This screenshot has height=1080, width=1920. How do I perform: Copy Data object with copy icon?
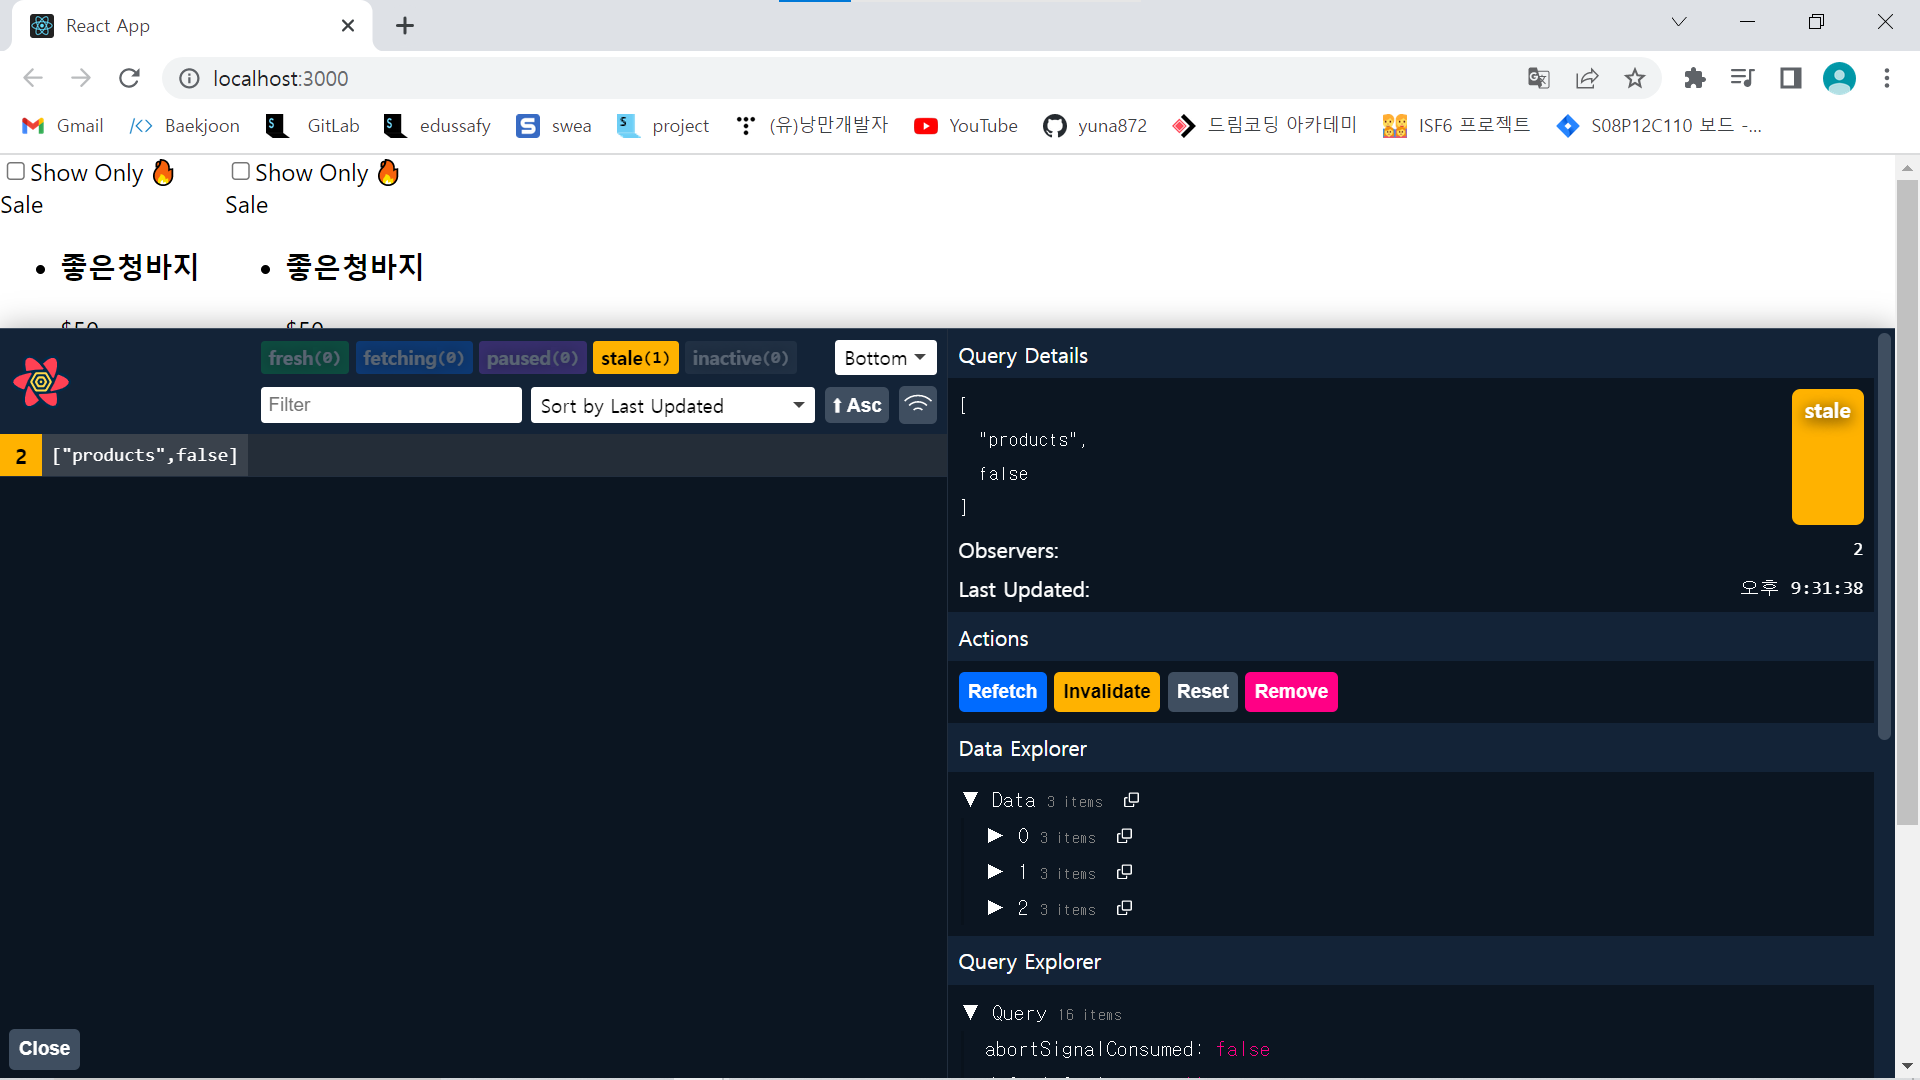(x=1131, y=800)
